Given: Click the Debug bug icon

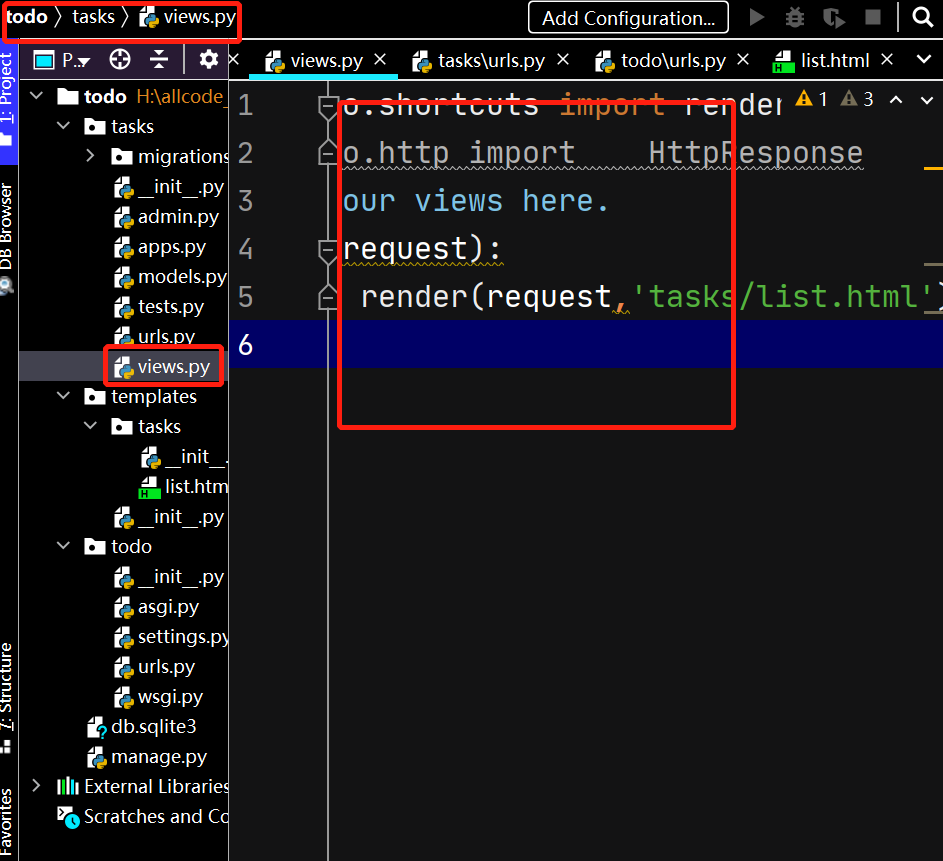Looking at the screenshot, I should 794,17.
